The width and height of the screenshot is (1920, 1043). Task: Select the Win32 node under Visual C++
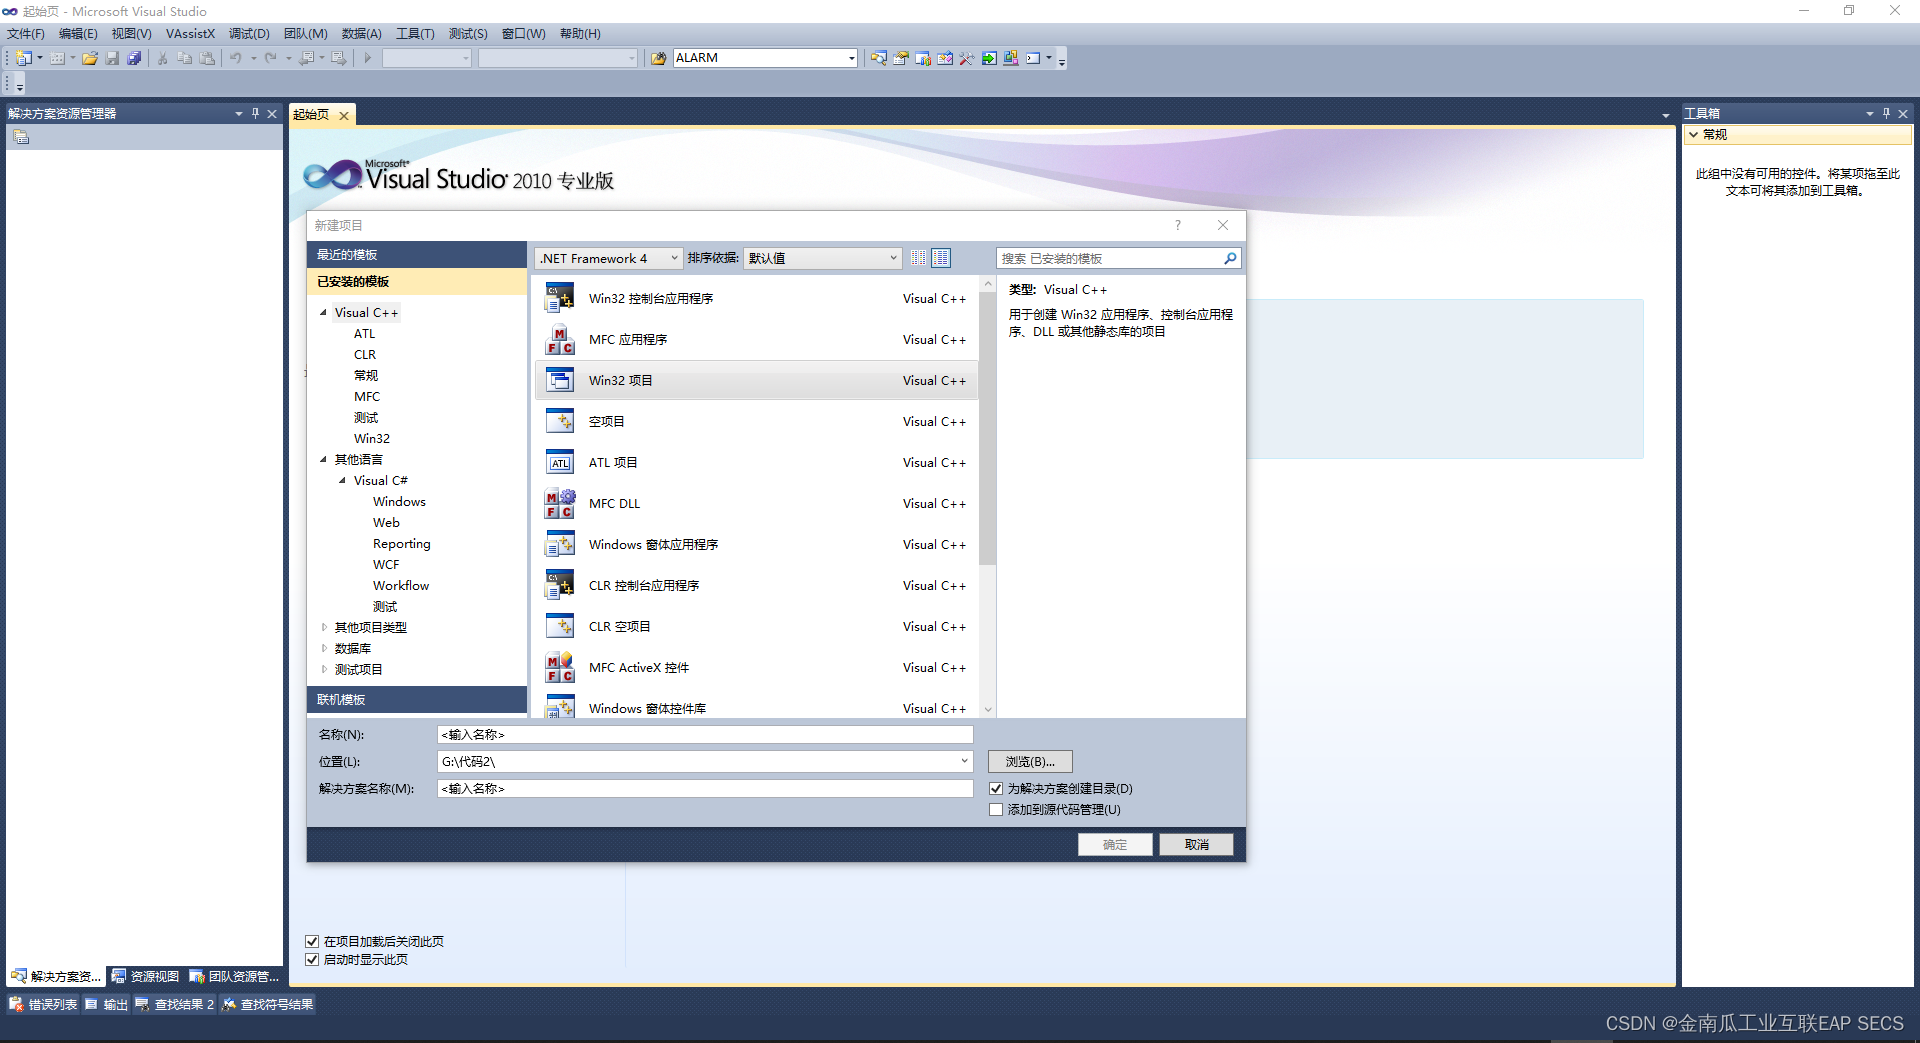[x=372, y=438]
